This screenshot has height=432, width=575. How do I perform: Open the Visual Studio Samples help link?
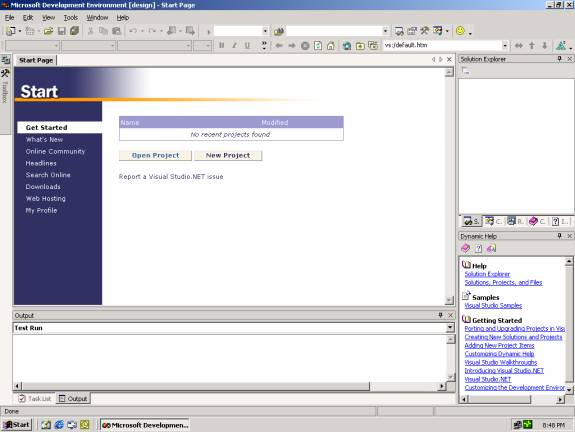tap(493, 305)
